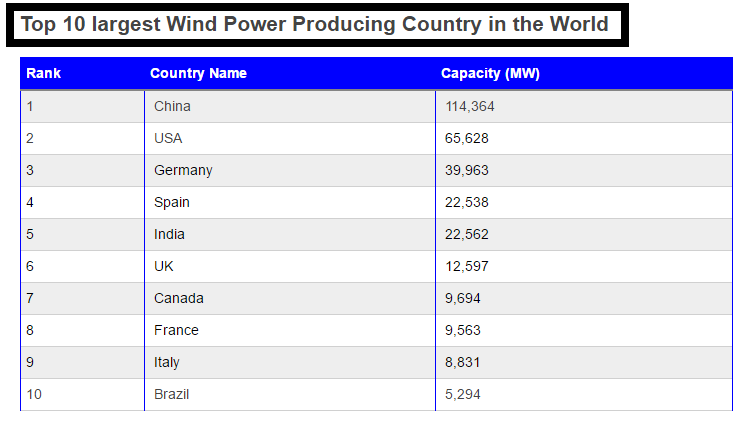Click the title 'Top 10 largest Wind Power Producing Country in the World'

coord(314,25)
